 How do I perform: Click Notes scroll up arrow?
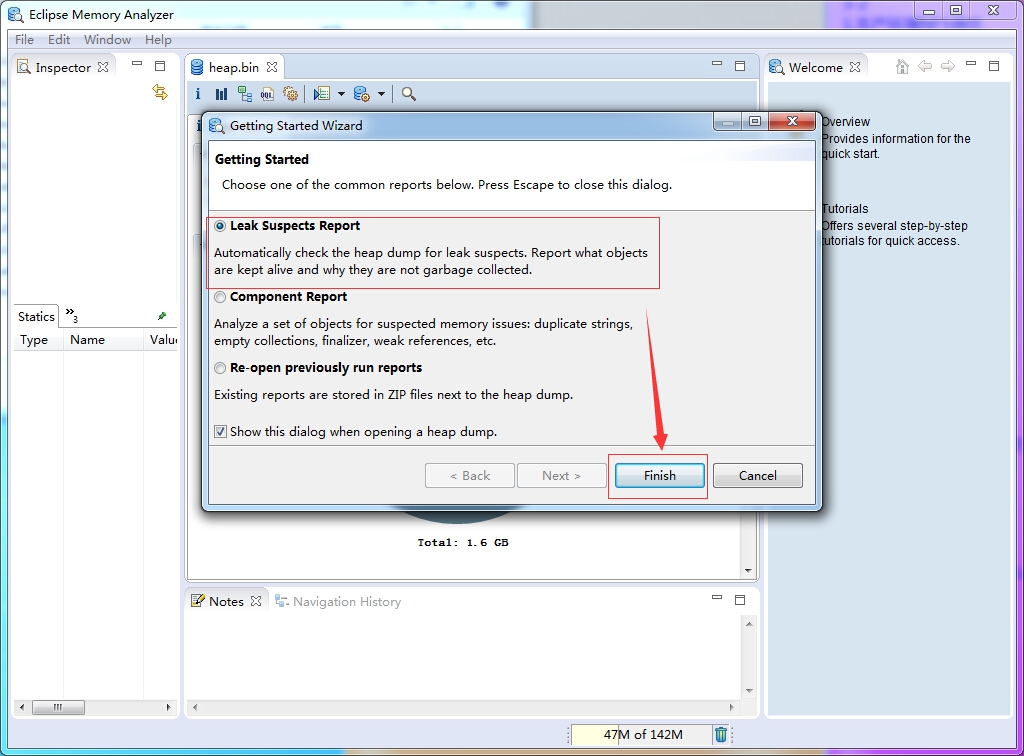point(749,624)
